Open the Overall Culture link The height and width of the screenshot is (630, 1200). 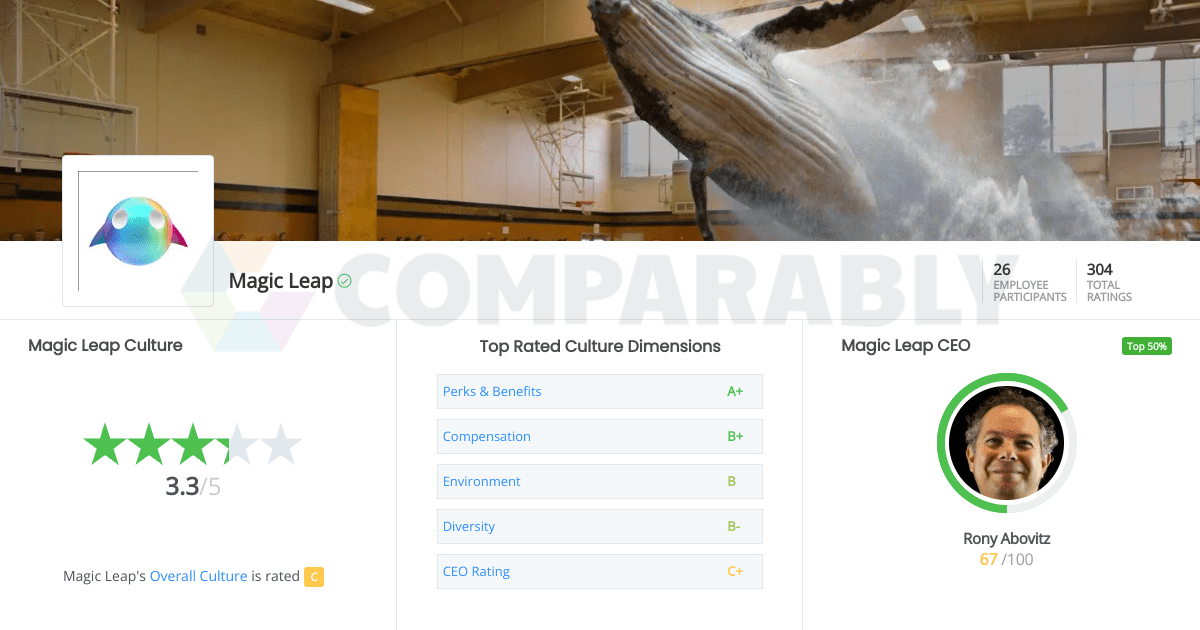coord(198,576)
